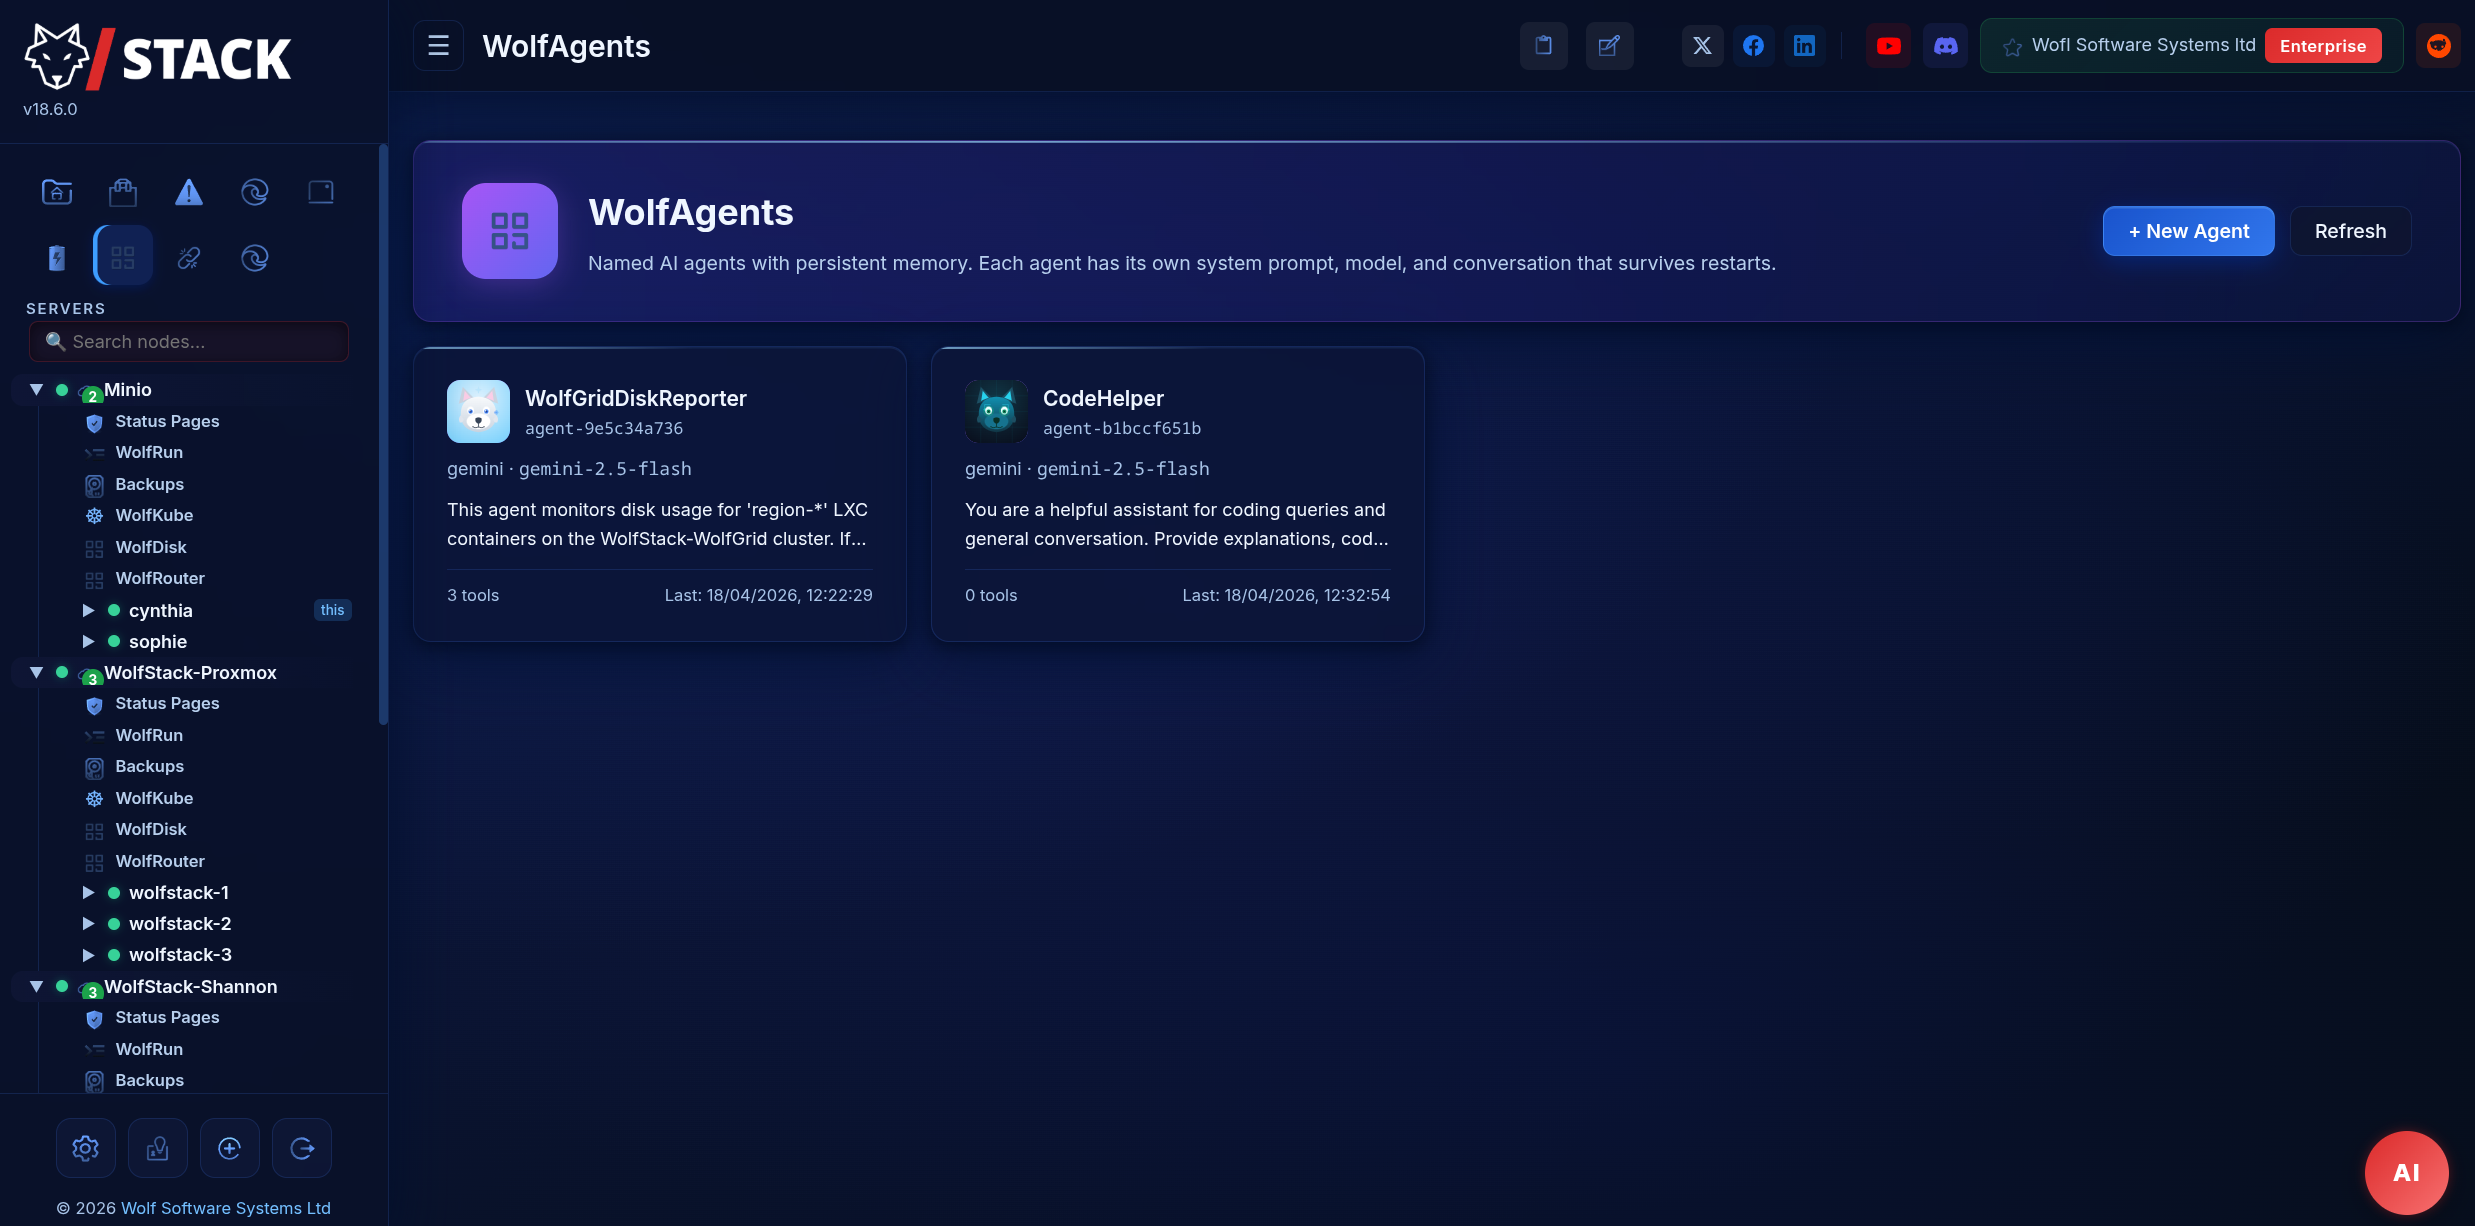Viewport: 2475px width, 1226px height.
Task: Click 'Last: 18/04/2026, 12:22:29' timestamp
Action: pos(768,595)
